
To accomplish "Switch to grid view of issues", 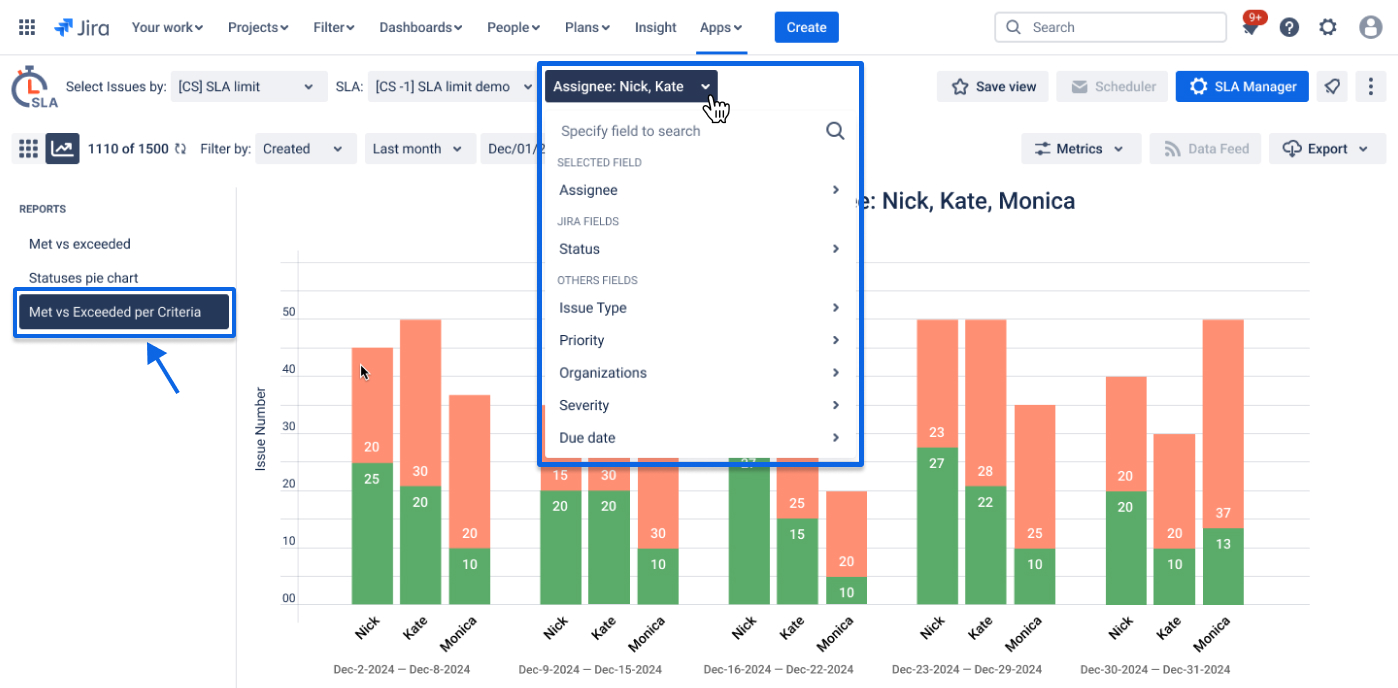I will pos(27,148).
